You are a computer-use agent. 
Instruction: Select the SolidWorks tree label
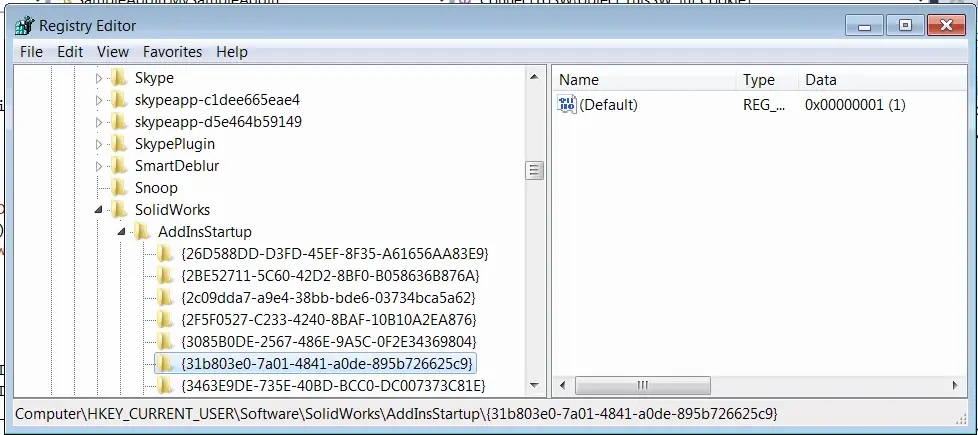(x=172, y=210)
